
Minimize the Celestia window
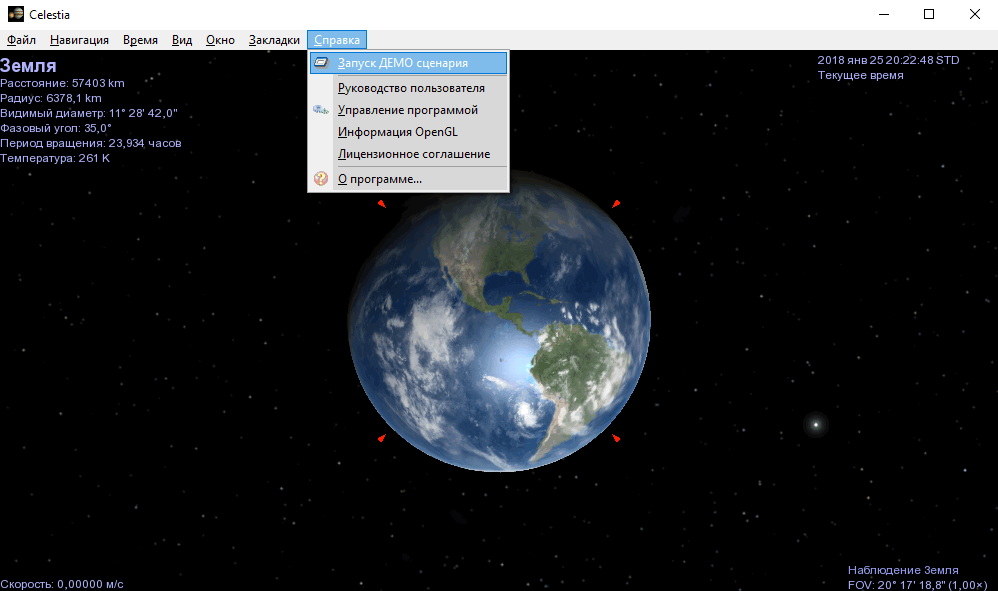click(x=883, y=14)
